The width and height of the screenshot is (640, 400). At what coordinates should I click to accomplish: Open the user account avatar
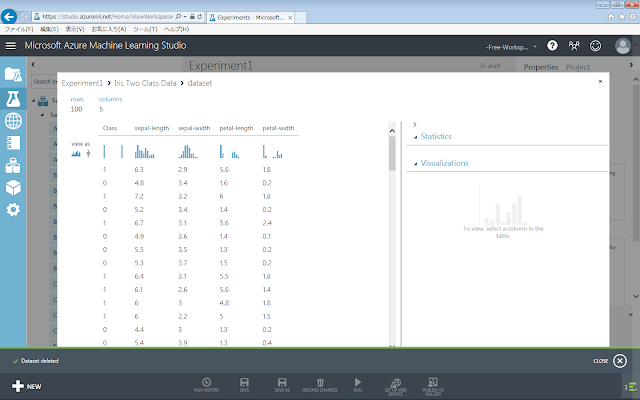tap(623, 46)
